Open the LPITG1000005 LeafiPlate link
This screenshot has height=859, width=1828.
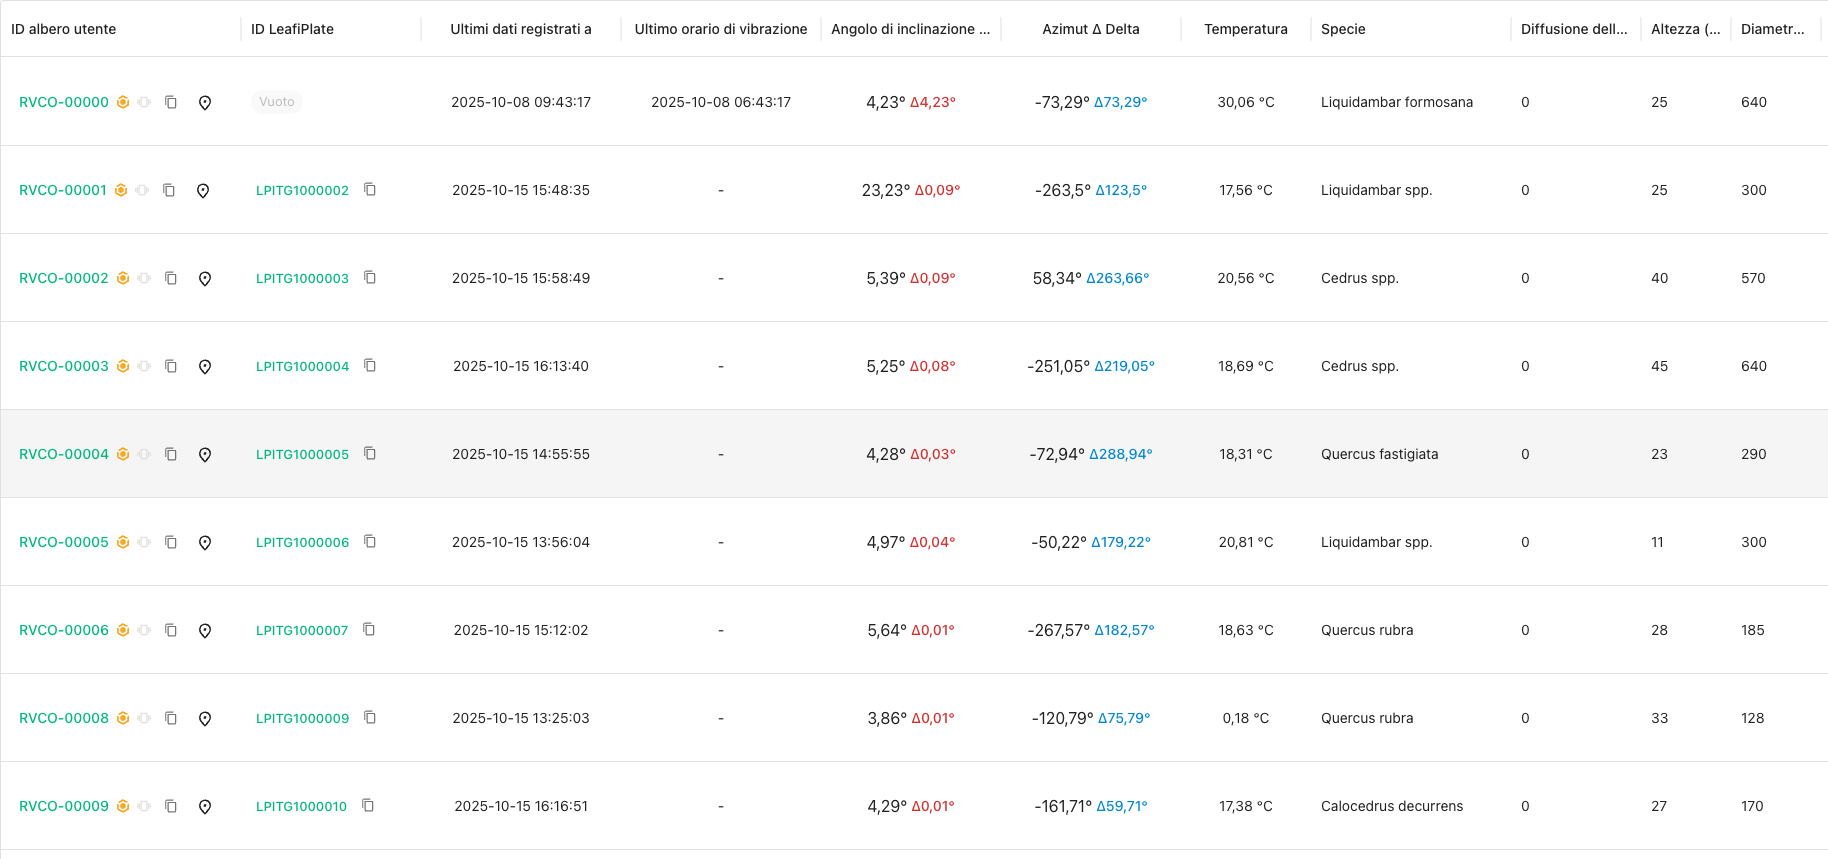302,454
